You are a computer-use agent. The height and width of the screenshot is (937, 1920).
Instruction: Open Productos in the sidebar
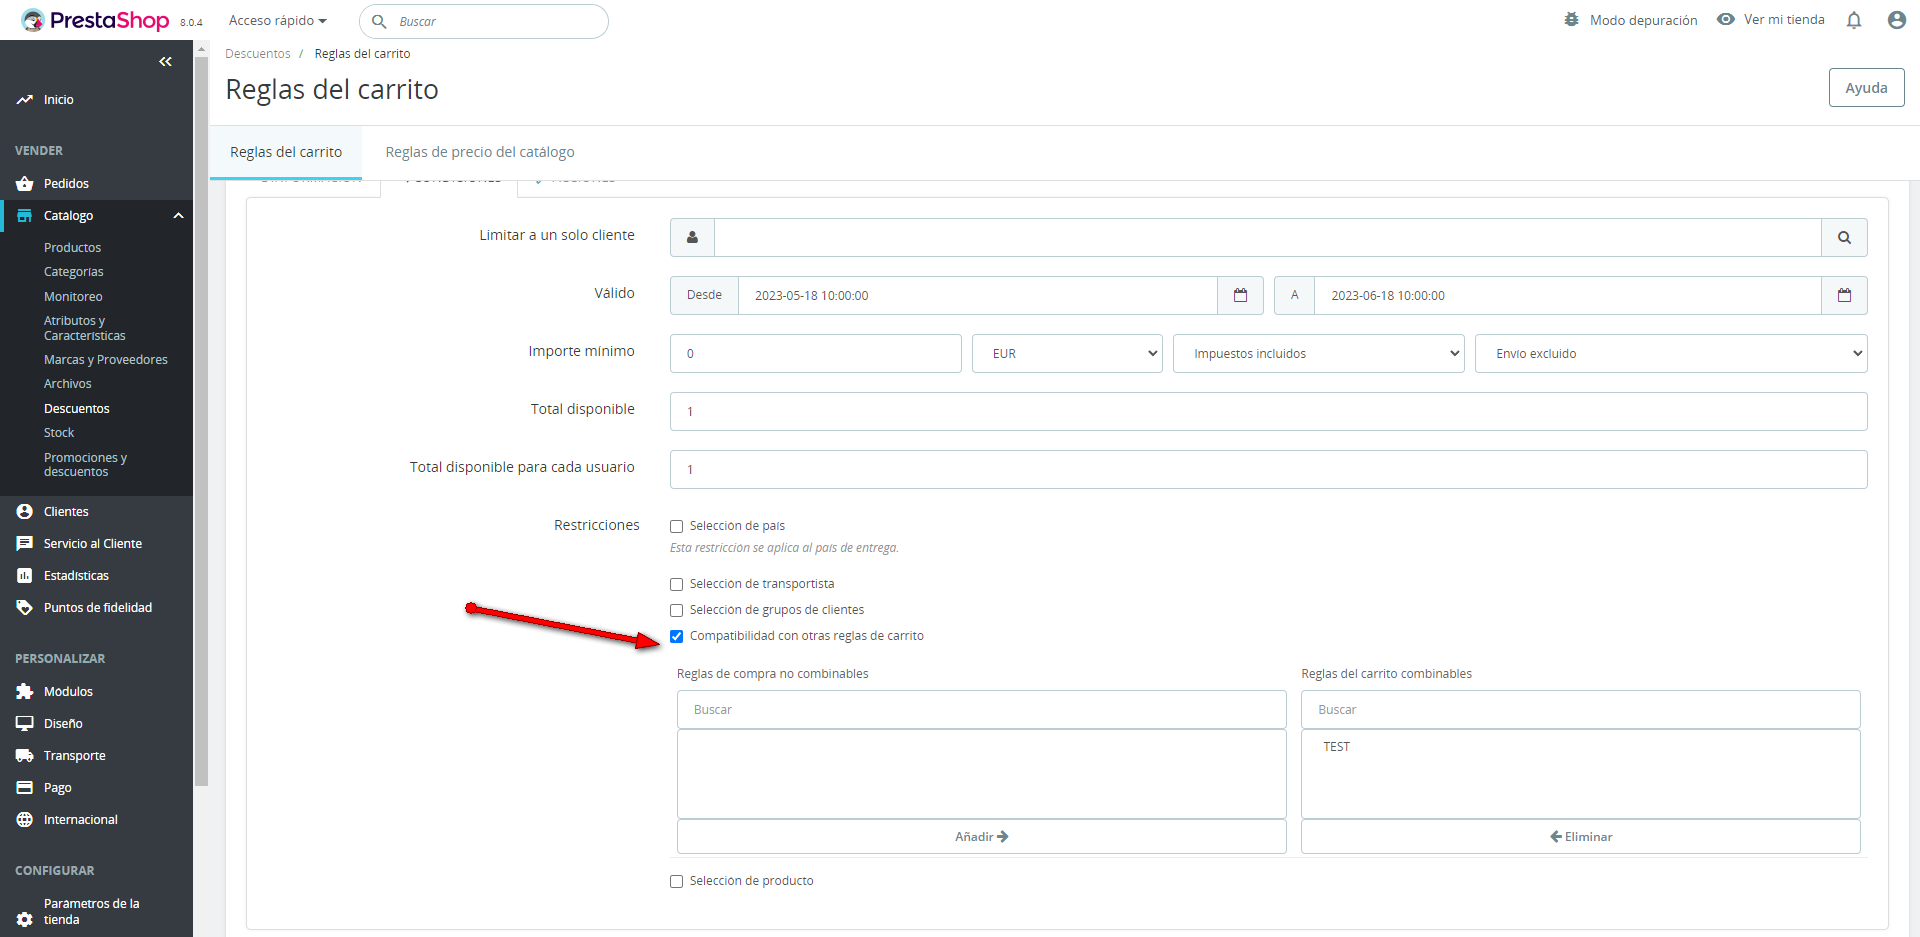(x=72, y=248)
